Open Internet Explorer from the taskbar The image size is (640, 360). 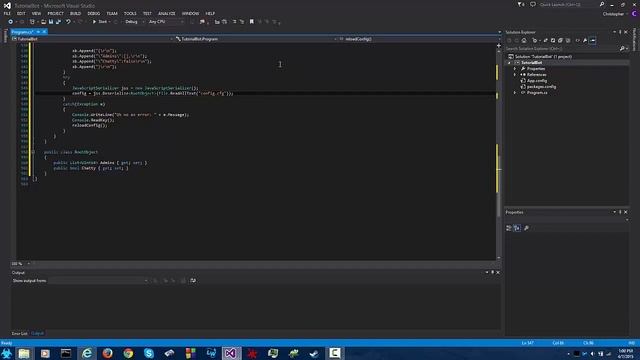(x=87, y=353)
